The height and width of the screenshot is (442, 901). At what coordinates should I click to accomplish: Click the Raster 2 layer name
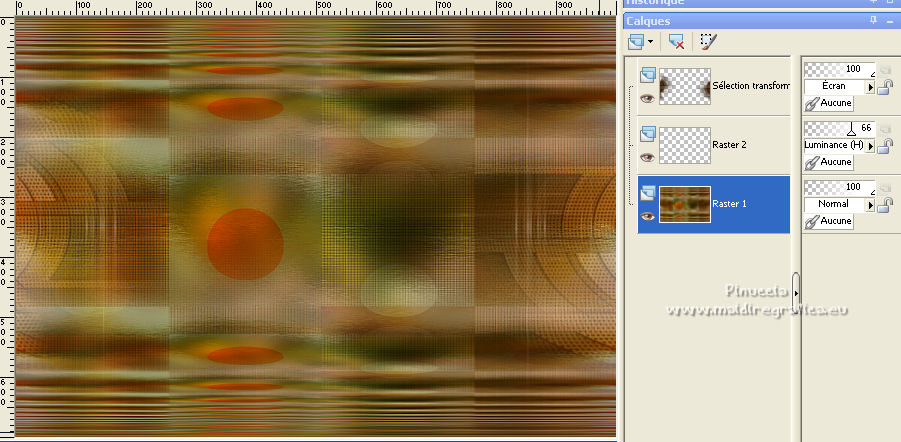tap(729, 145)
